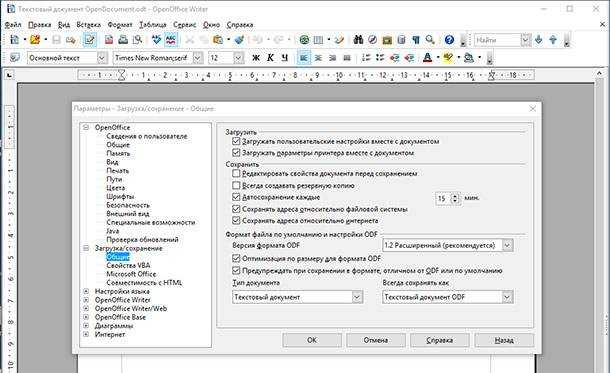Click the Italic (К) formatting icon
The width and height of the screenshot is (610, 373).
(270, 58)
